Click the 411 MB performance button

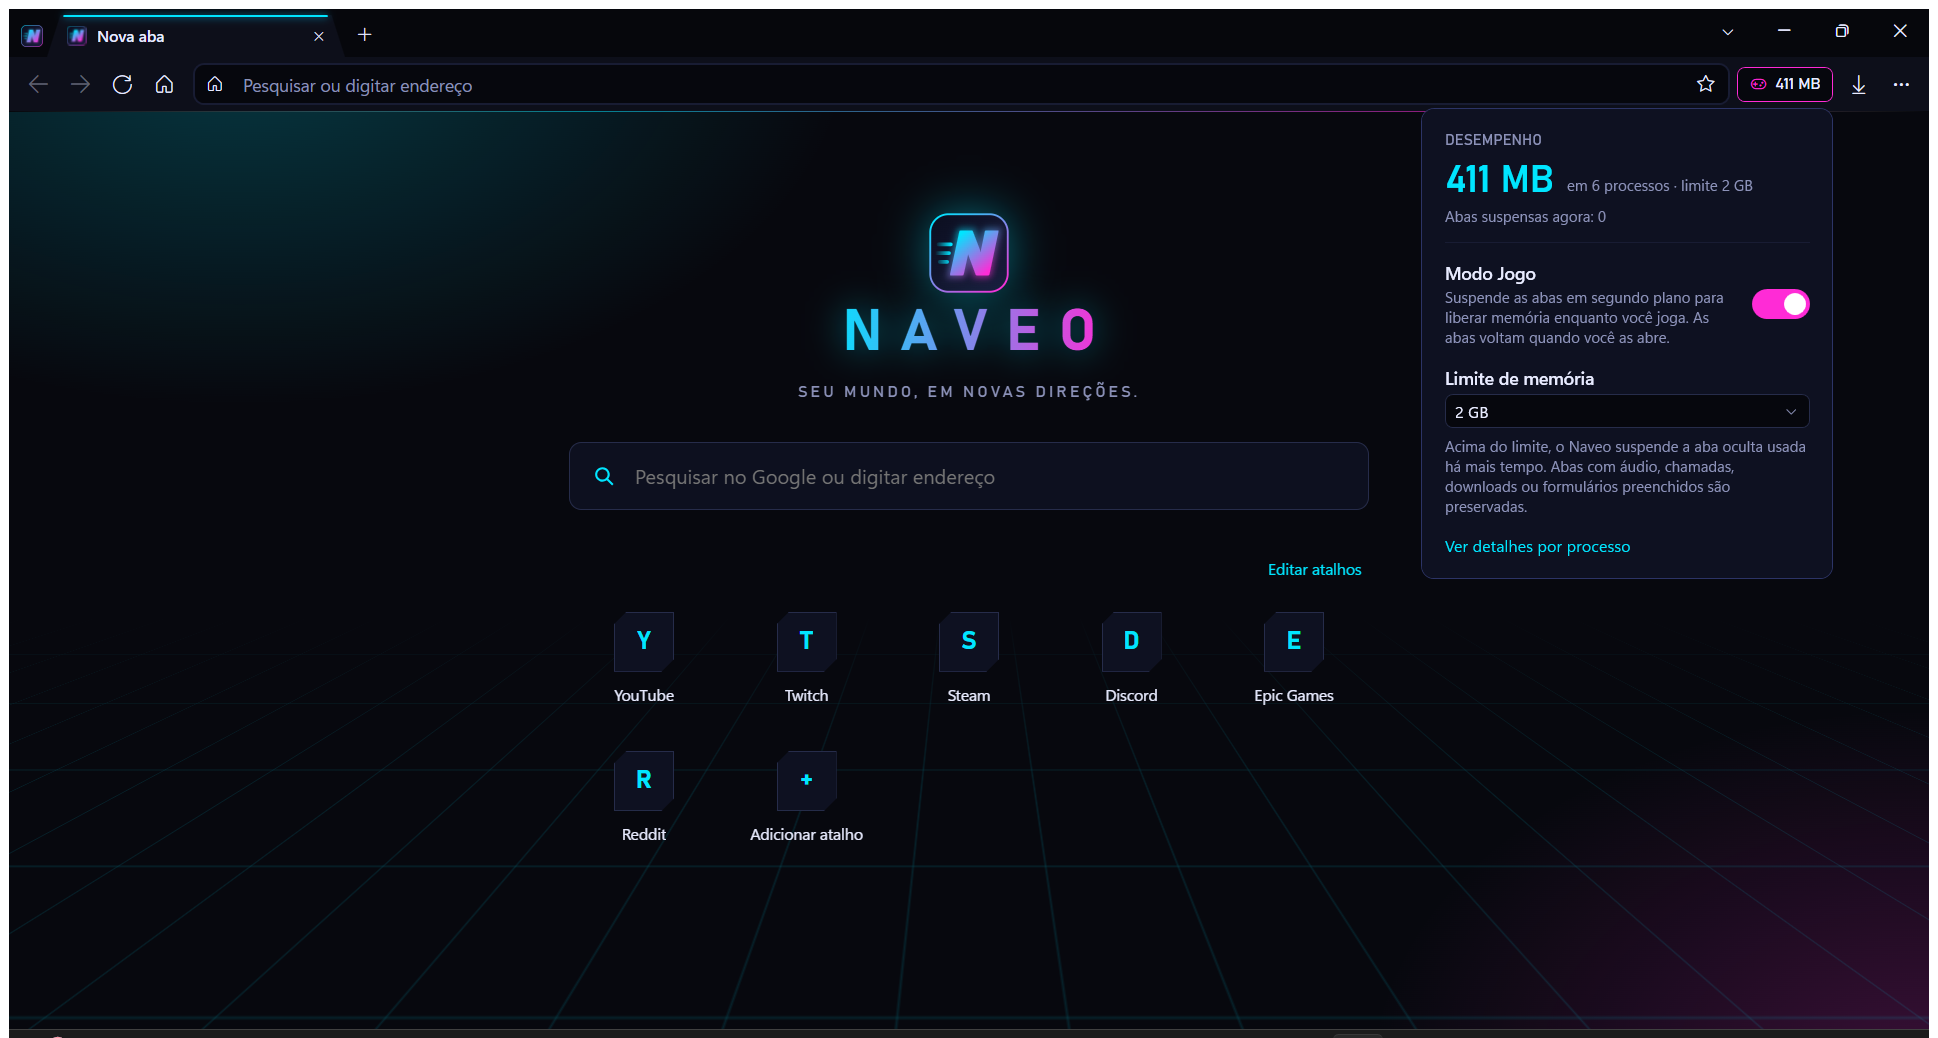pyautogui.click(x=1785, y=84)
